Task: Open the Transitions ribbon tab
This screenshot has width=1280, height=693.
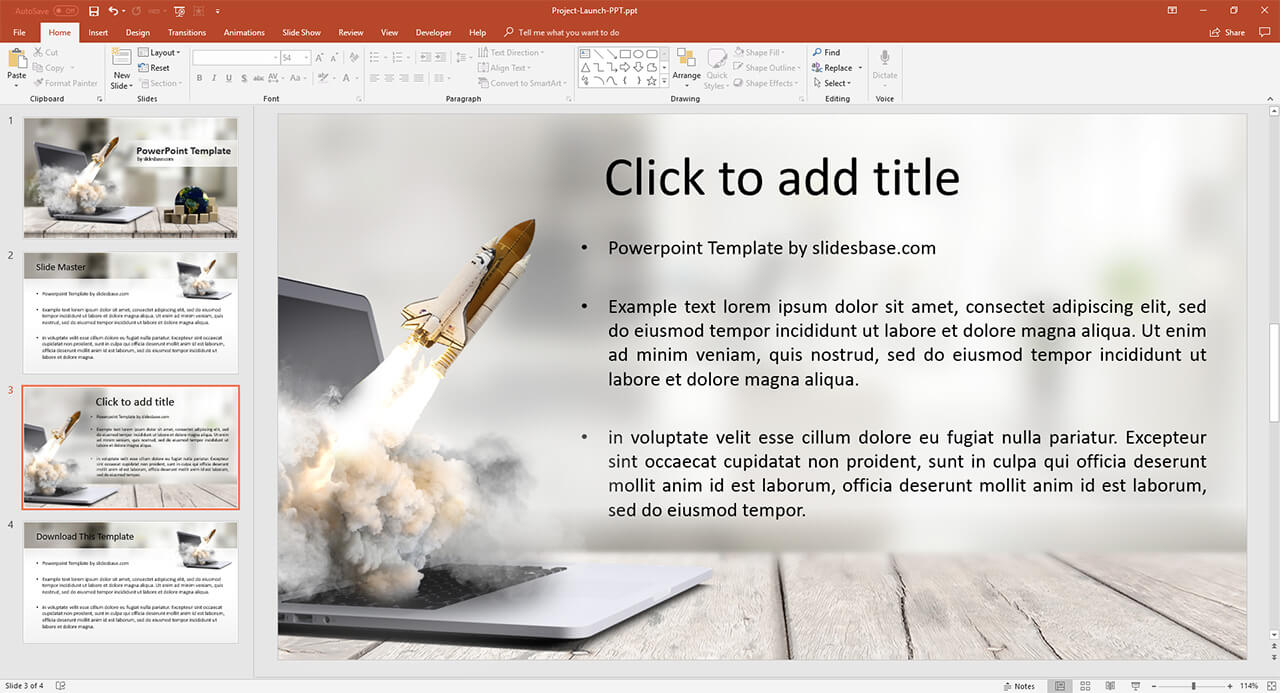Action: point(187,33)
